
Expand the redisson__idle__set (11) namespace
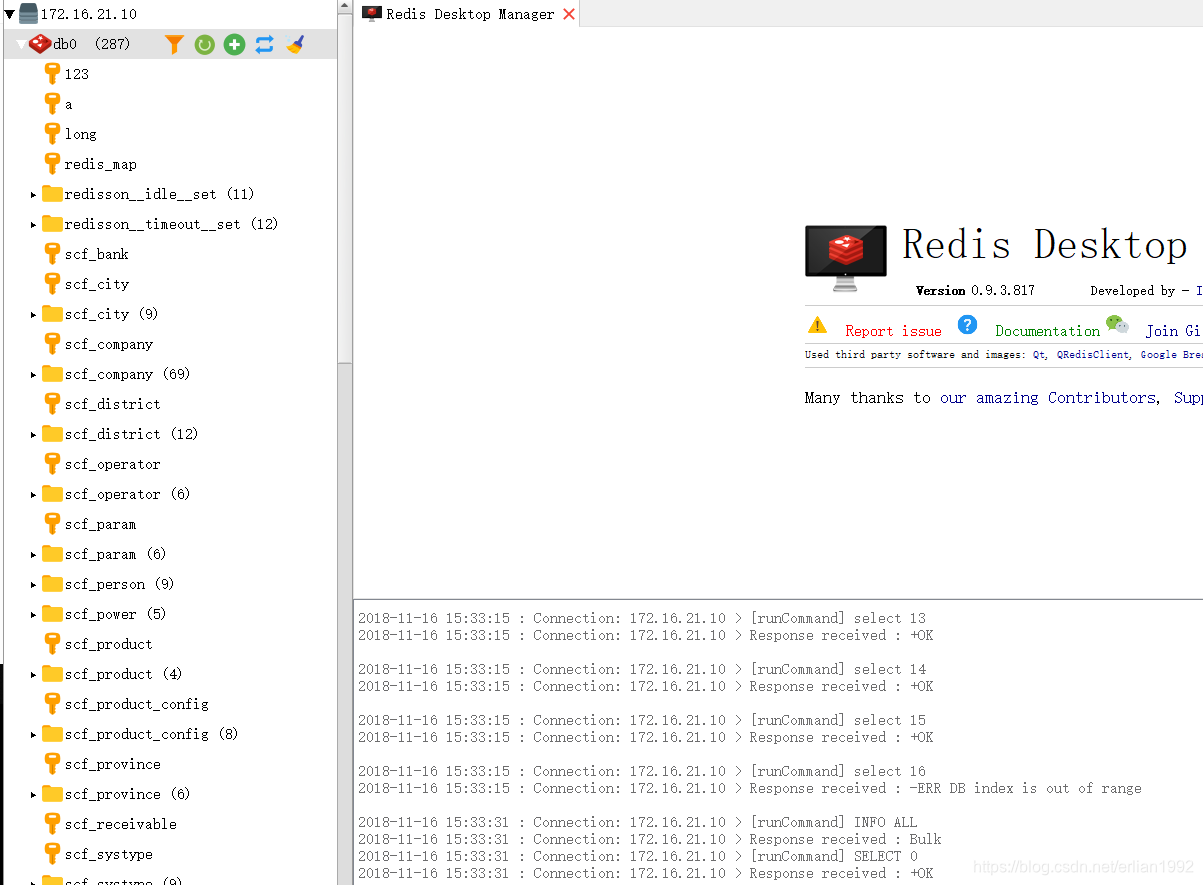[x=33, y=194]
